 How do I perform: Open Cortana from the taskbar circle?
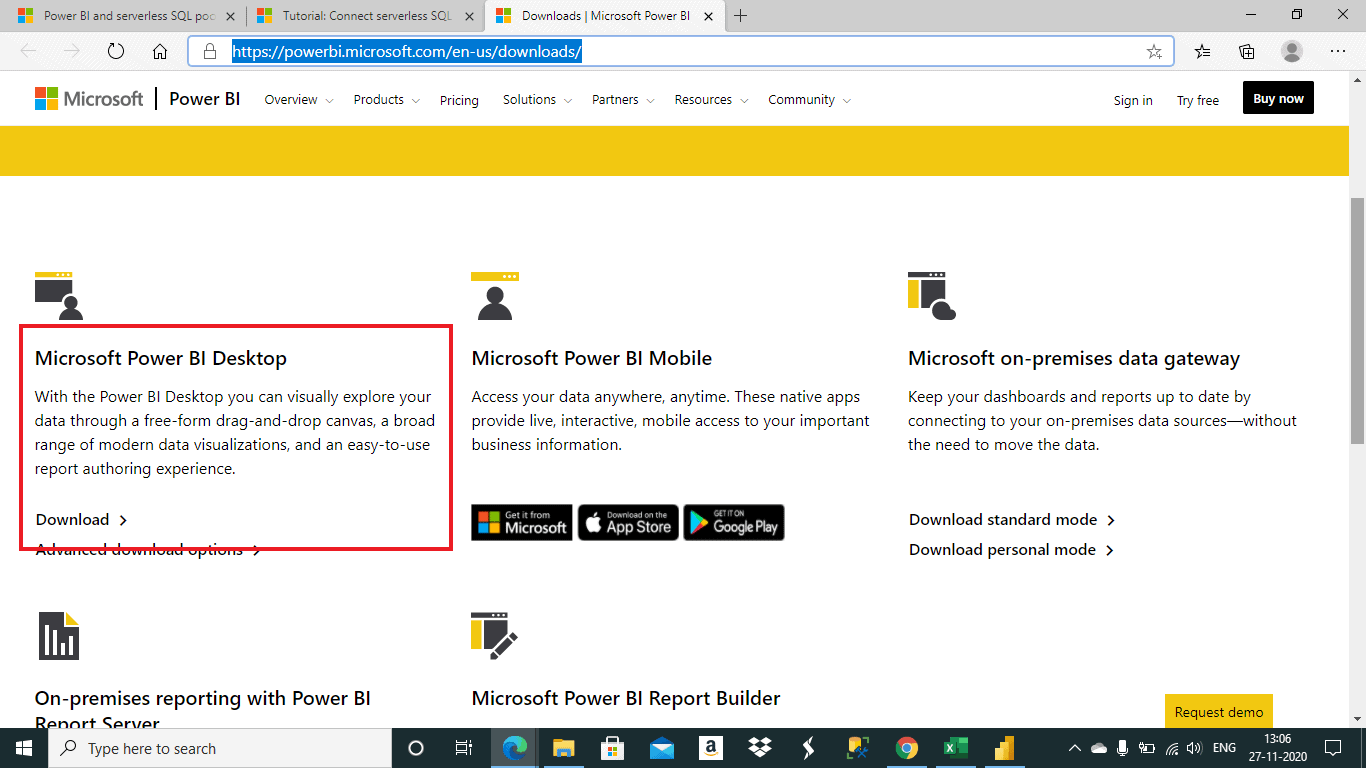point(416,748)
